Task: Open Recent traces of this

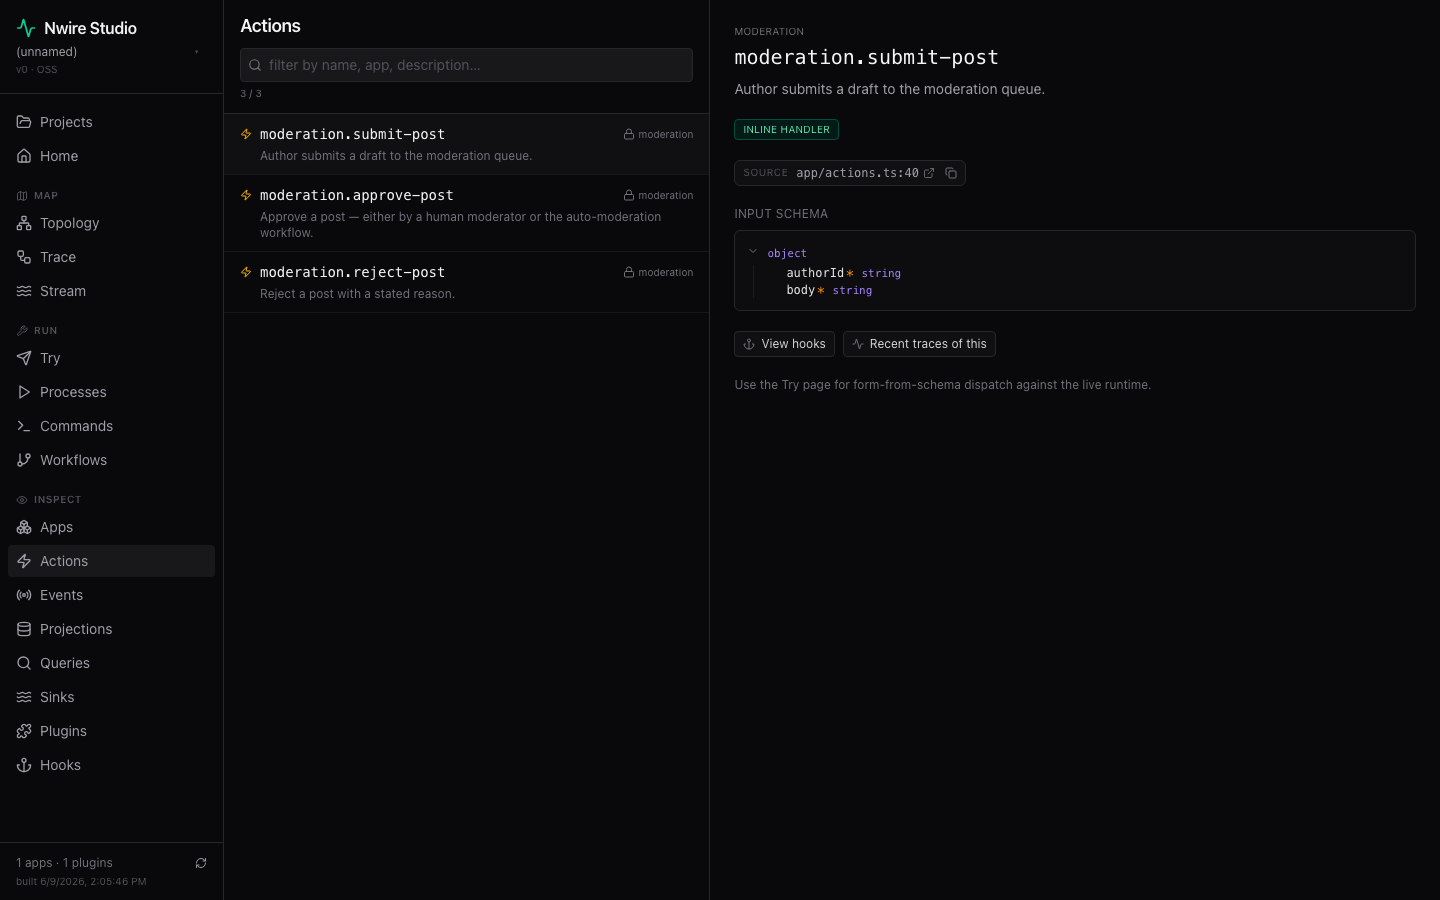Action: pyautogui.click(x=919, y=344)
